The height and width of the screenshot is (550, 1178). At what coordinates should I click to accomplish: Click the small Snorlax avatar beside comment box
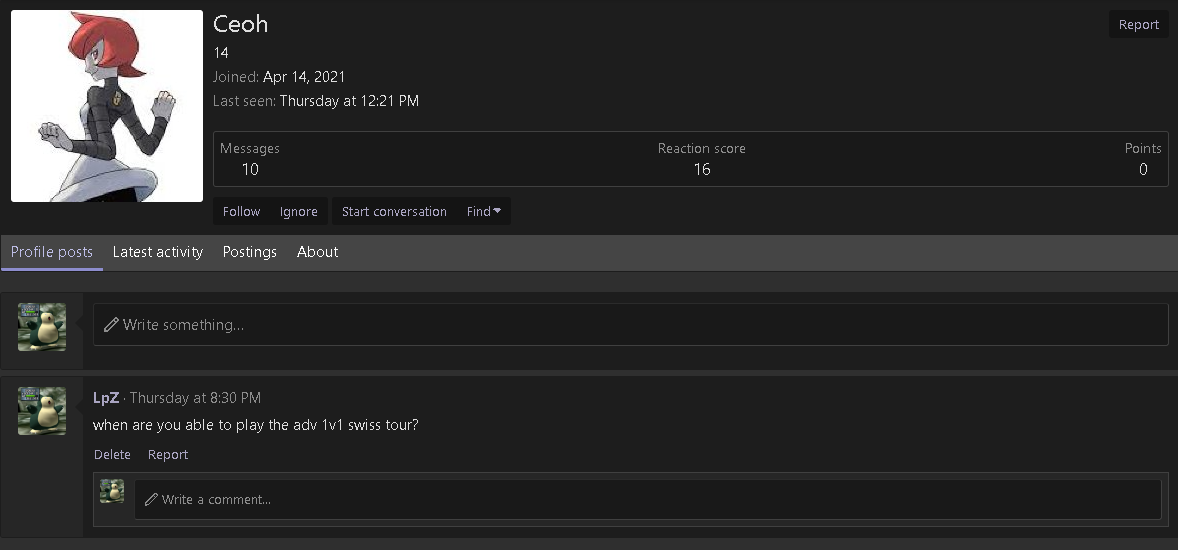coord(112,491)
